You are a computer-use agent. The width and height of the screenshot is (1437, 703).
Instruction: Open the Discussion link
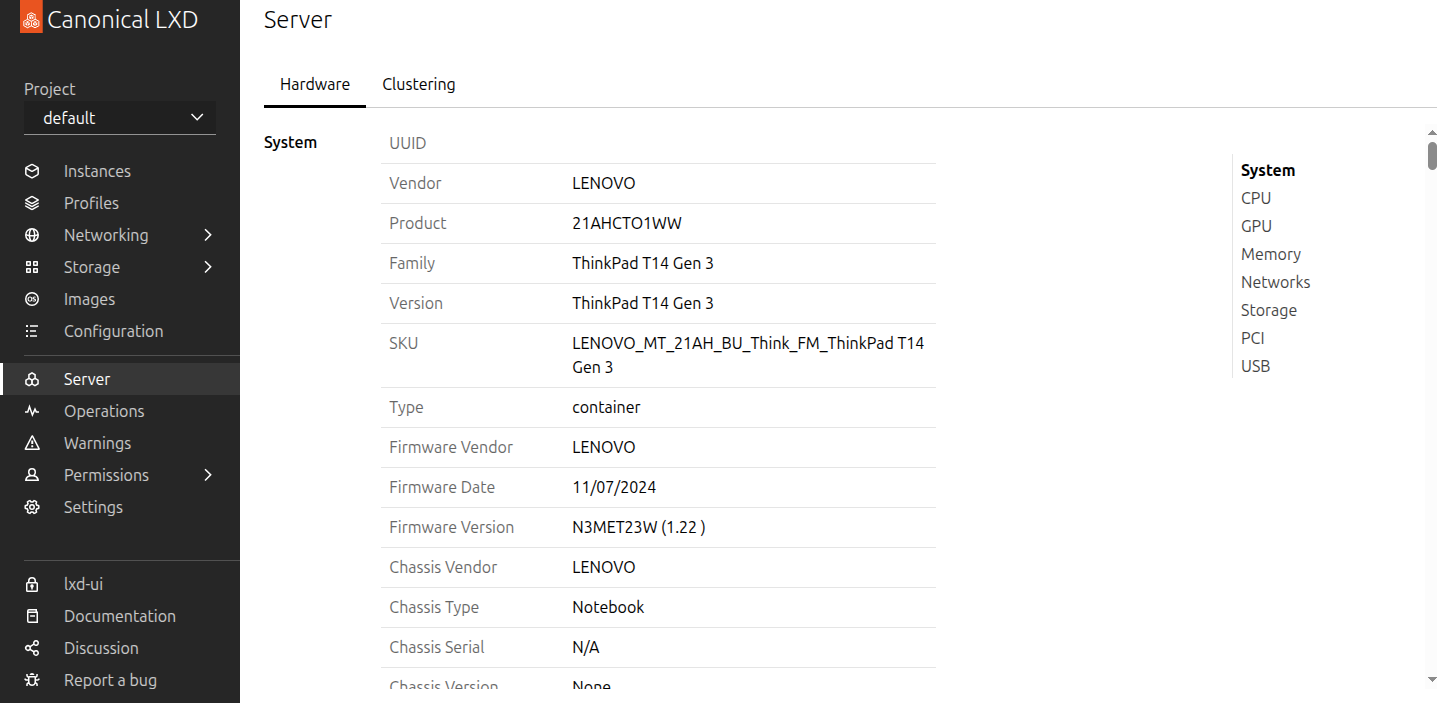(101, 648)
